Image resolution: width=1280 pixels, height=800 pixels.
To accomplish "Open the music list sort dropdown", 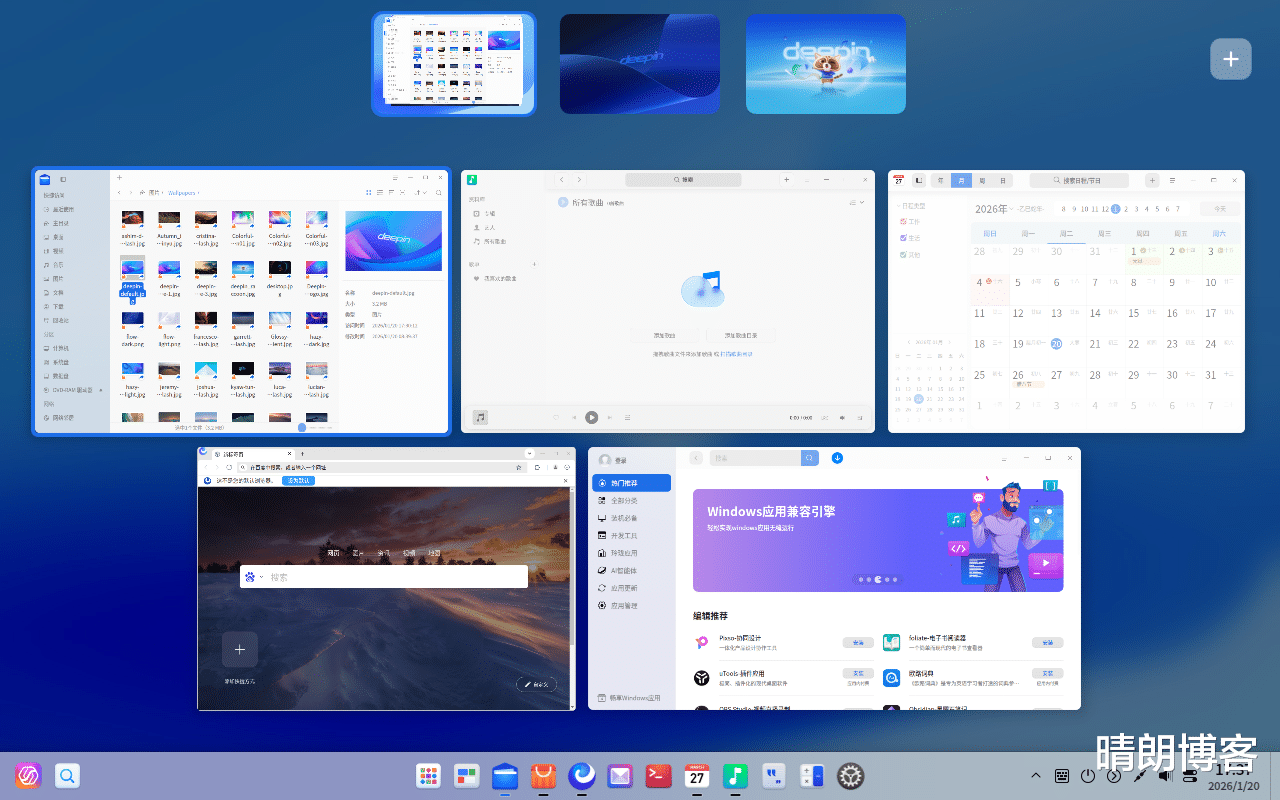I will pos(857,202).
